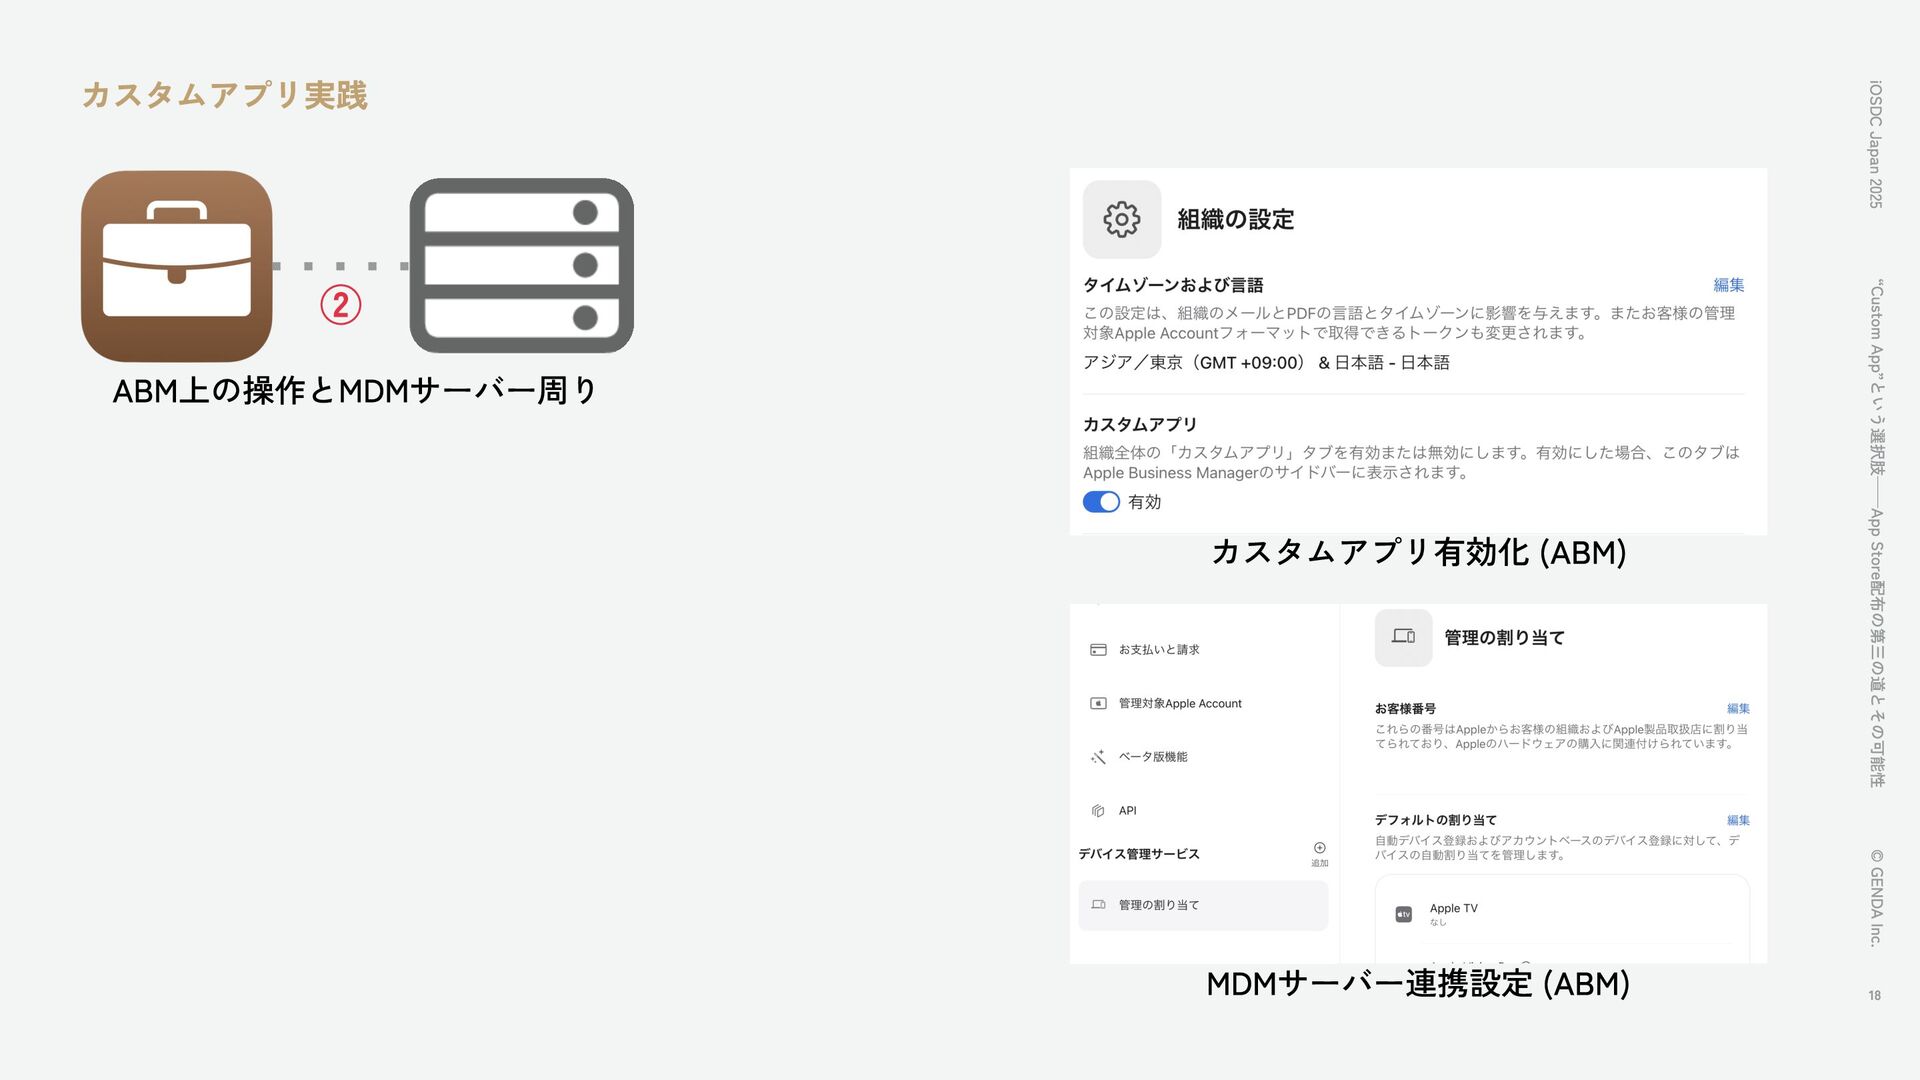Click the Apple TV row label
The width and height of the screenshot is (1920, 1080).
(x=1453, y=909)
